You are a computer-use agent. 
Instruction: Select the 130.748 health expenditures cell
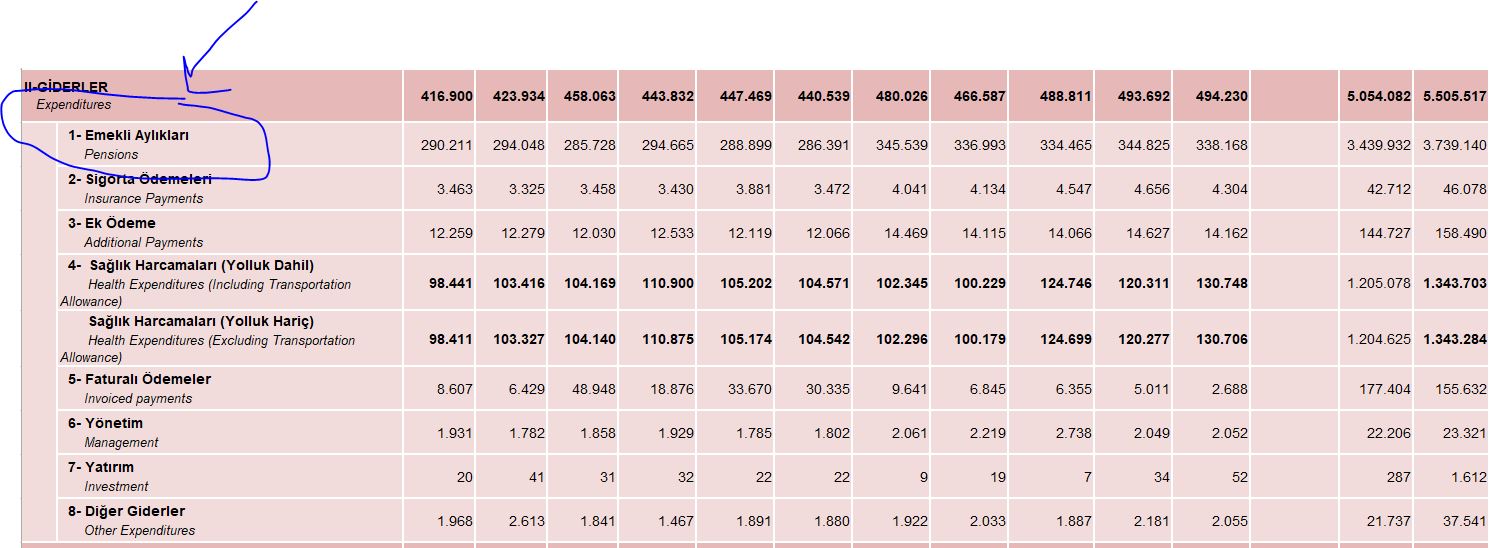click(x=1220, y=283)
